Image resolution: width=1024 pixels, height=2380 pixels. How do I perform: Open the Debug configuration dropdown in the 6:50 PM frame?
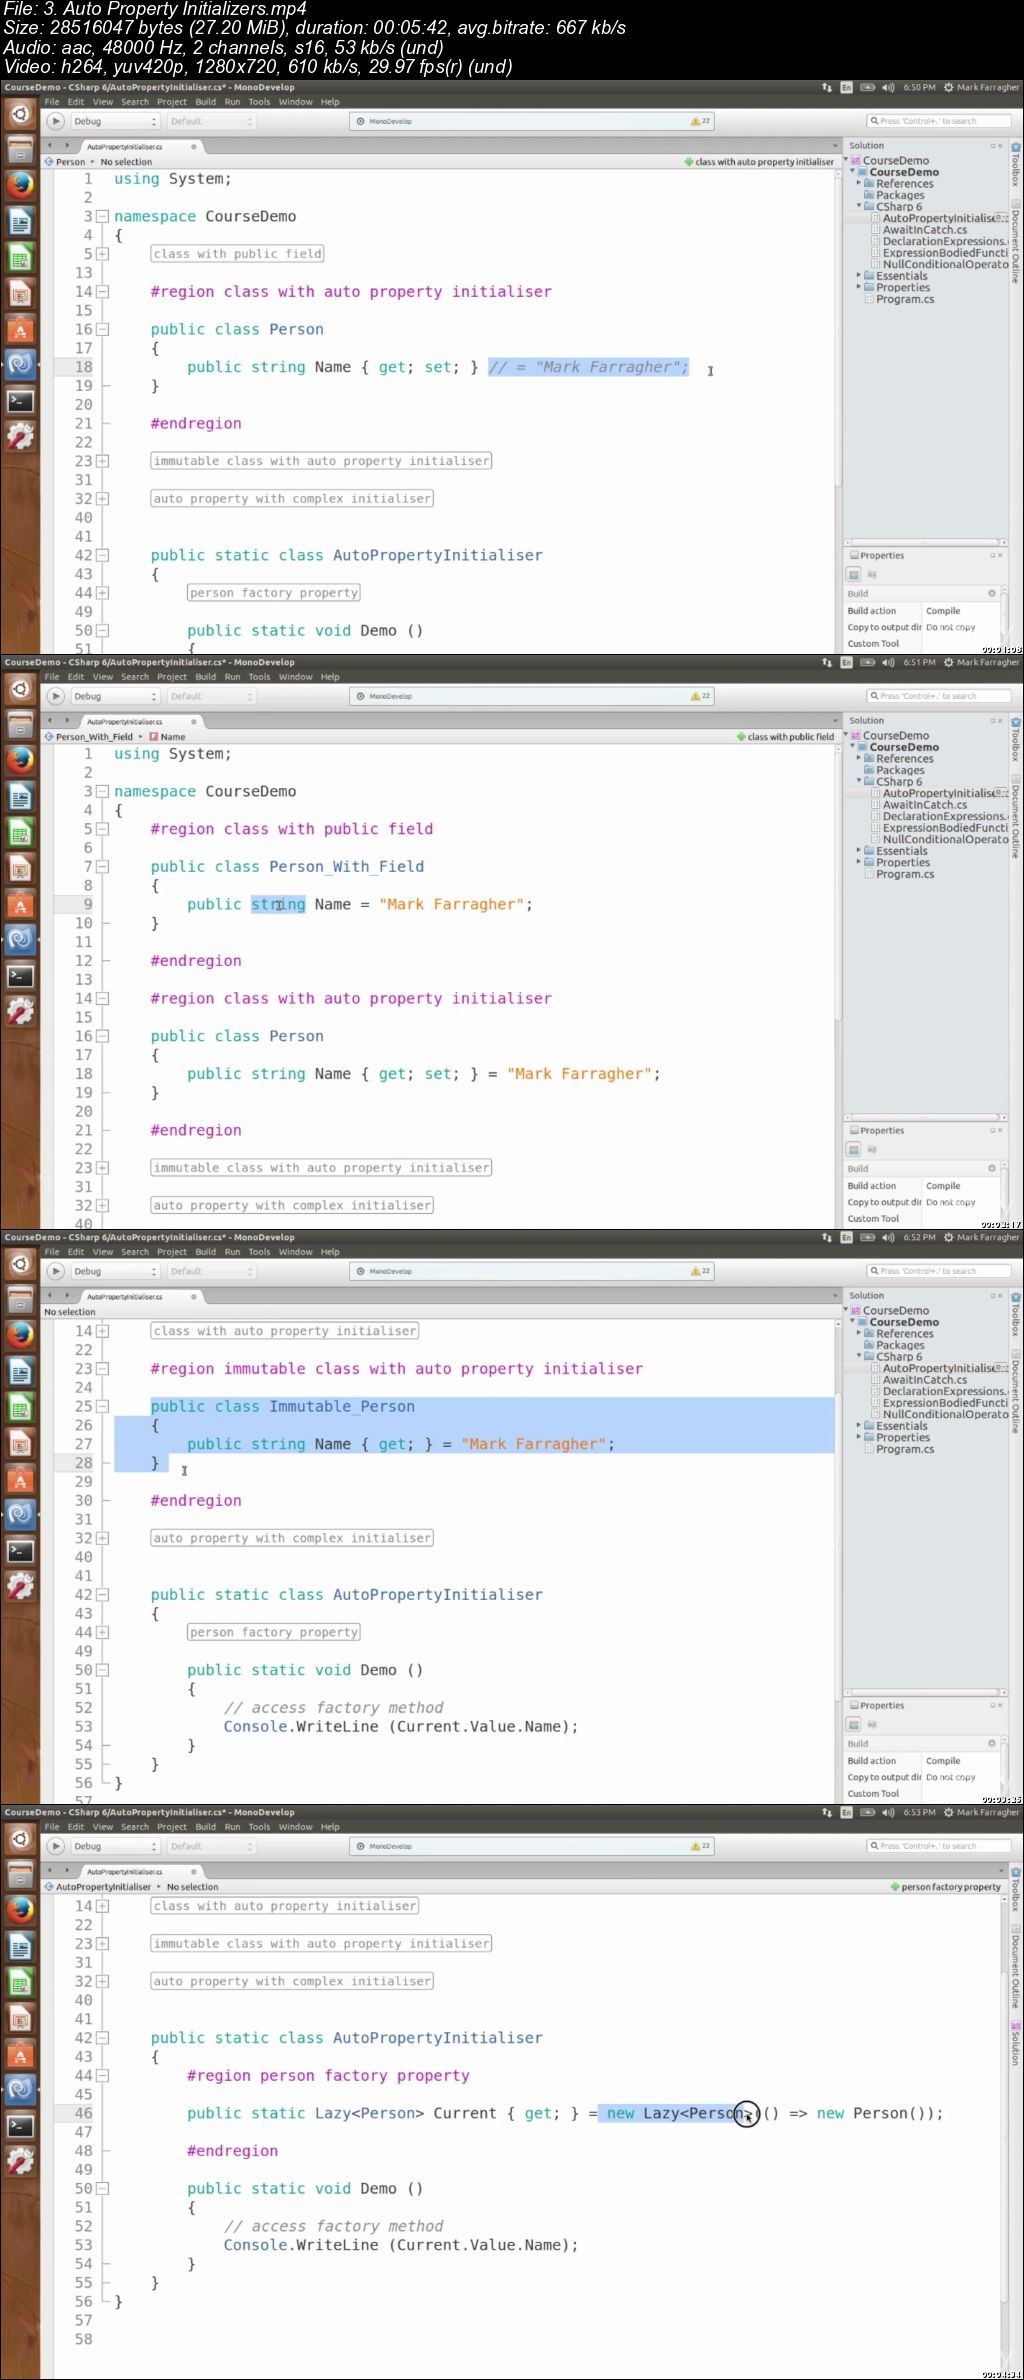pyautogui.click(x=115, y=121)
